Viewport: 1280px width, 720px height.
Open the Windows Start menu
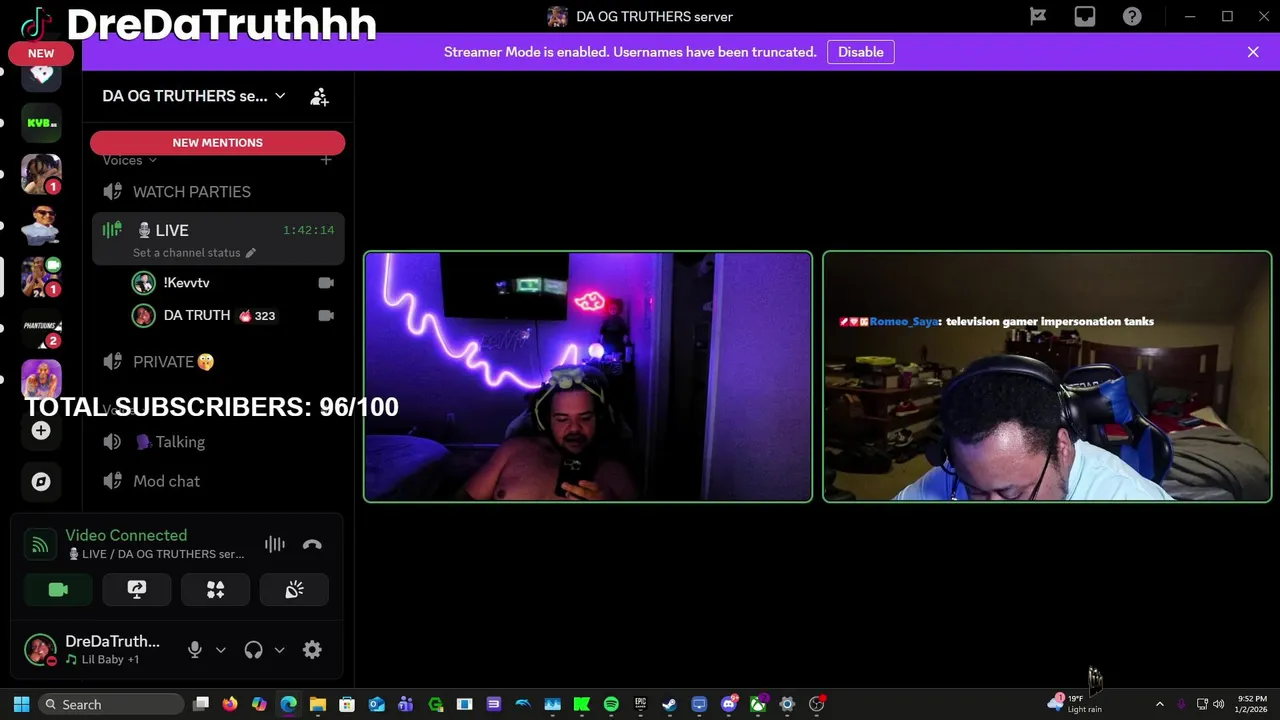click(x=21, y=704)
